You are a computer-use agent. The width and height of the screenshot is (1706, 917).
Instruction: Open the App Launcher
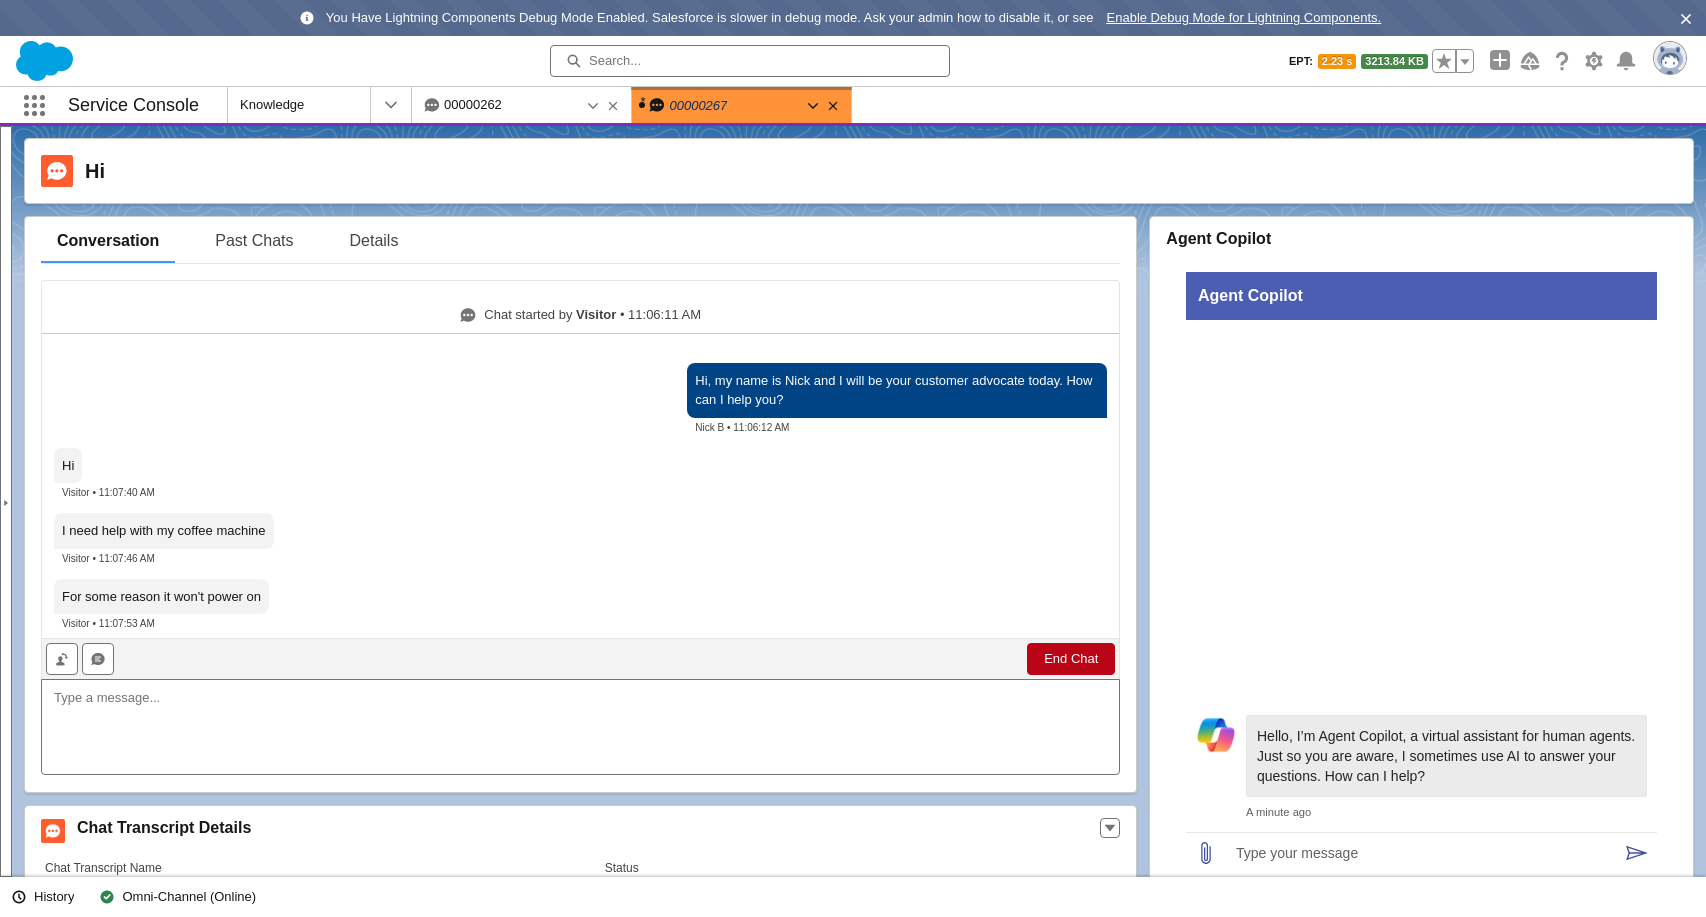point(33,105)
